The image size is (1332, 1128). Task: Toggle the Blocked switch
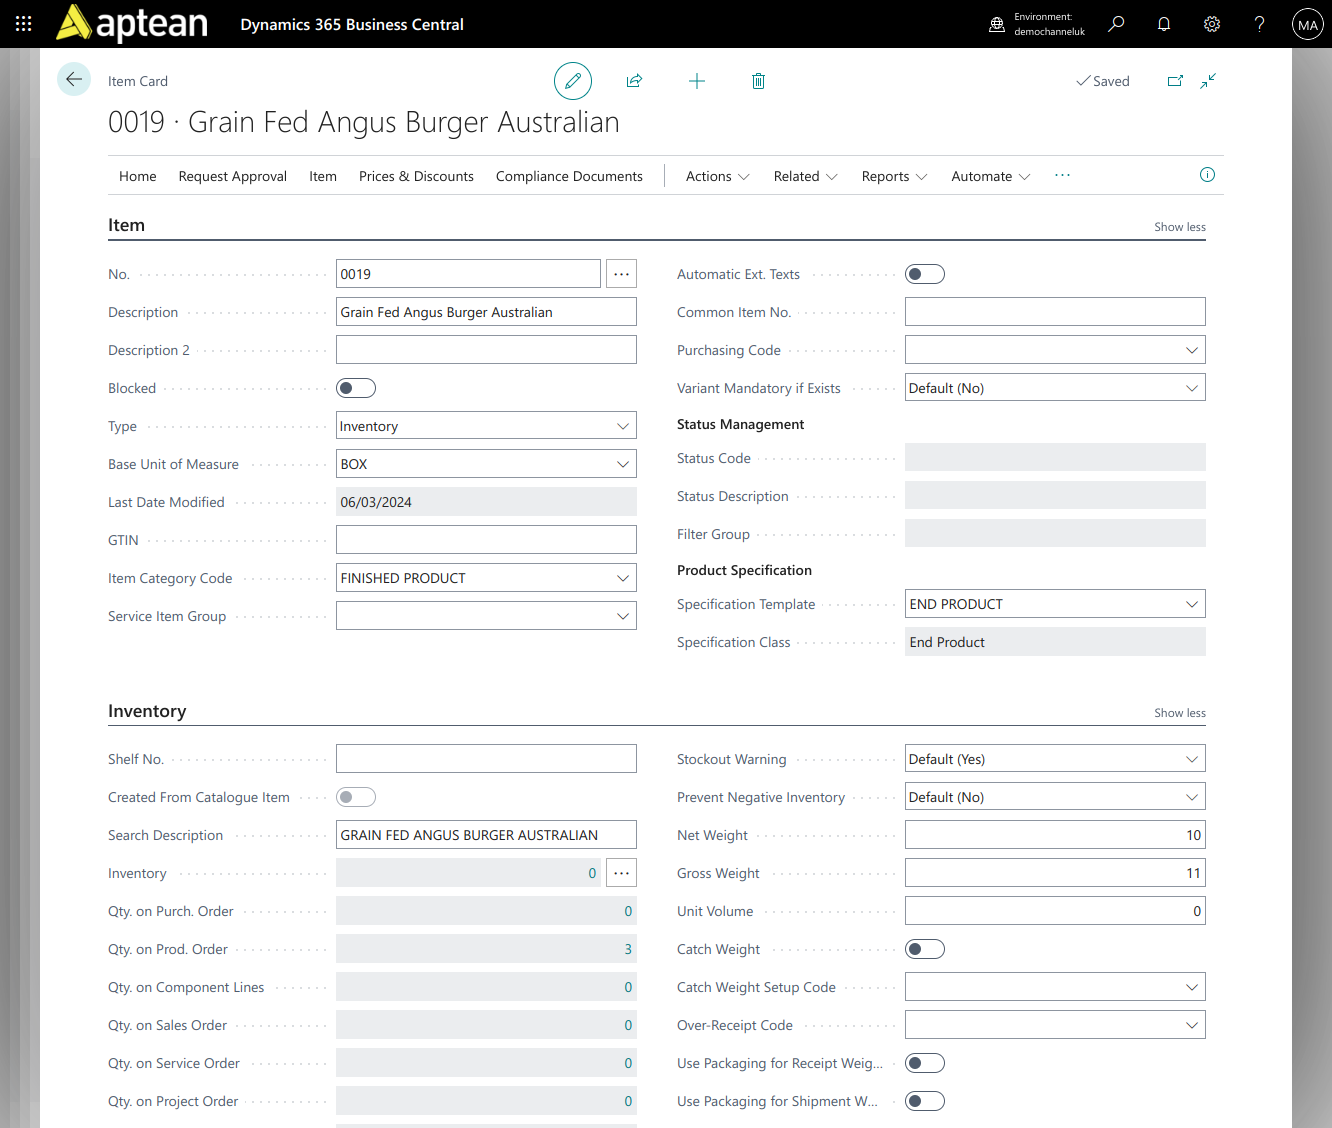click(x=356, y=388)
